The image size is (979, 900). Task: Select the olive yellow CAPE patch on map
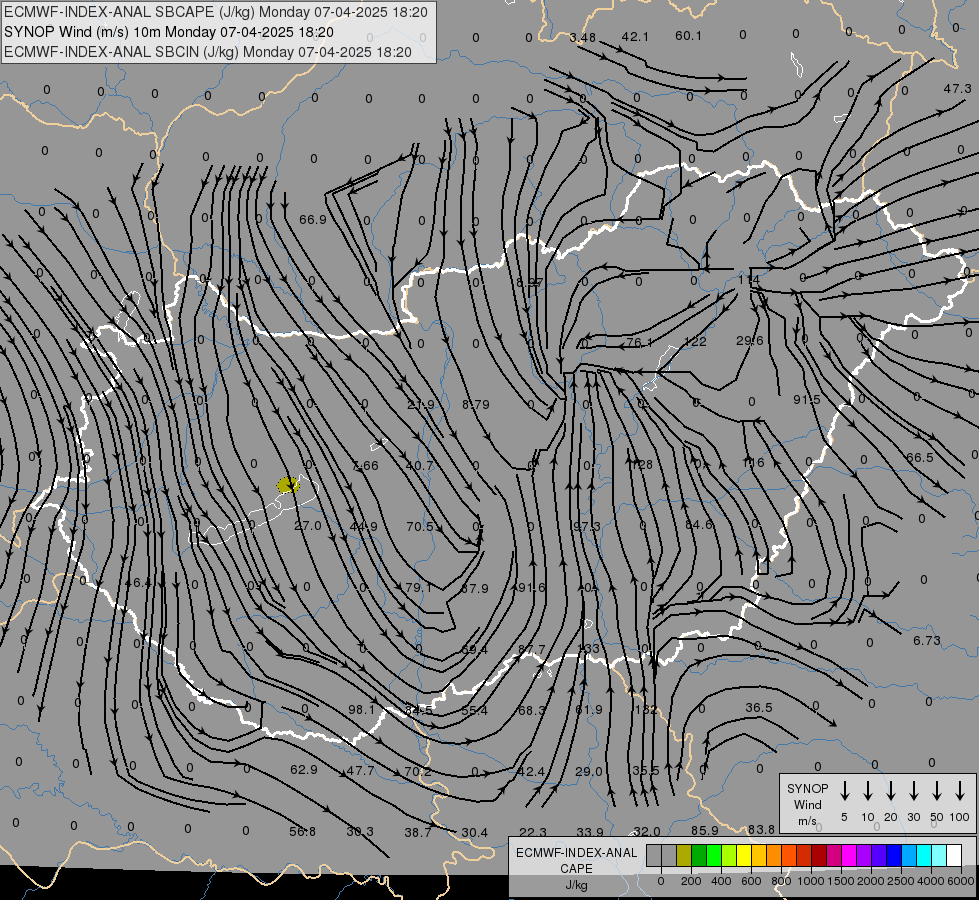288,485
